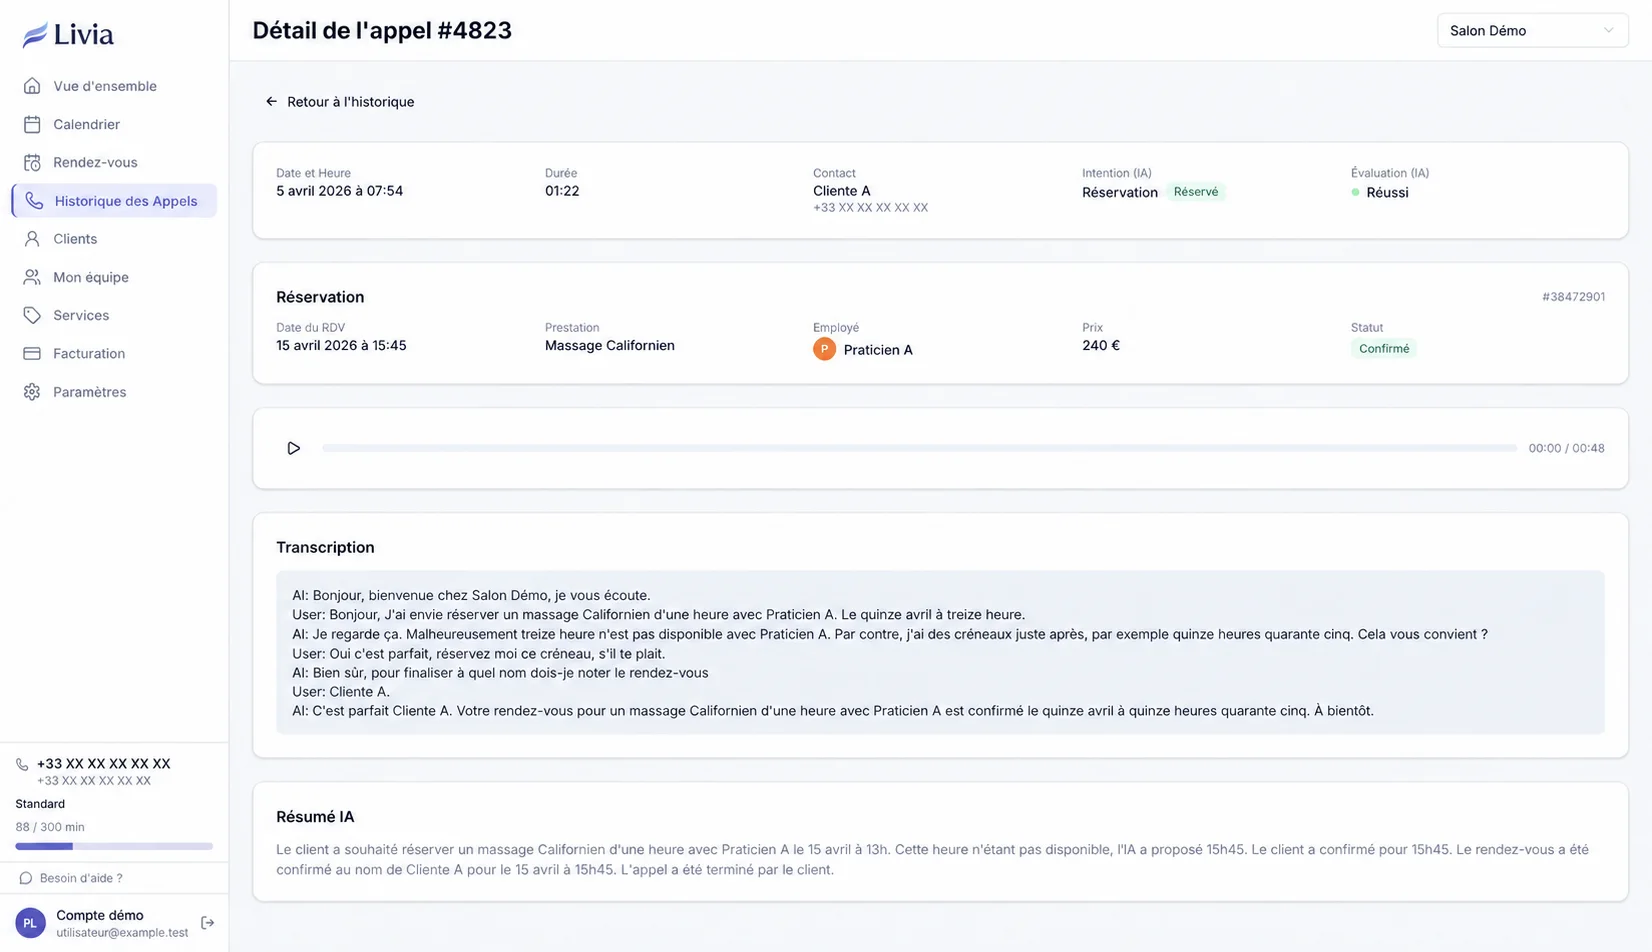The image size is (1652, 952).
Task: Open Services tag icon
Action: coord(32,315)
